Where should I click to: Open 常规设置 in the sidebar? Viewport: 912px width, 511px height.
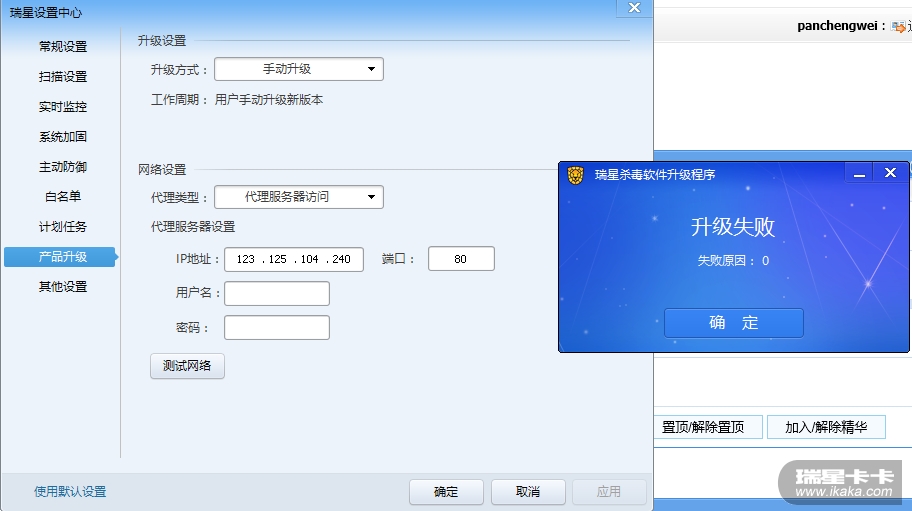click(x=63, y=47)
